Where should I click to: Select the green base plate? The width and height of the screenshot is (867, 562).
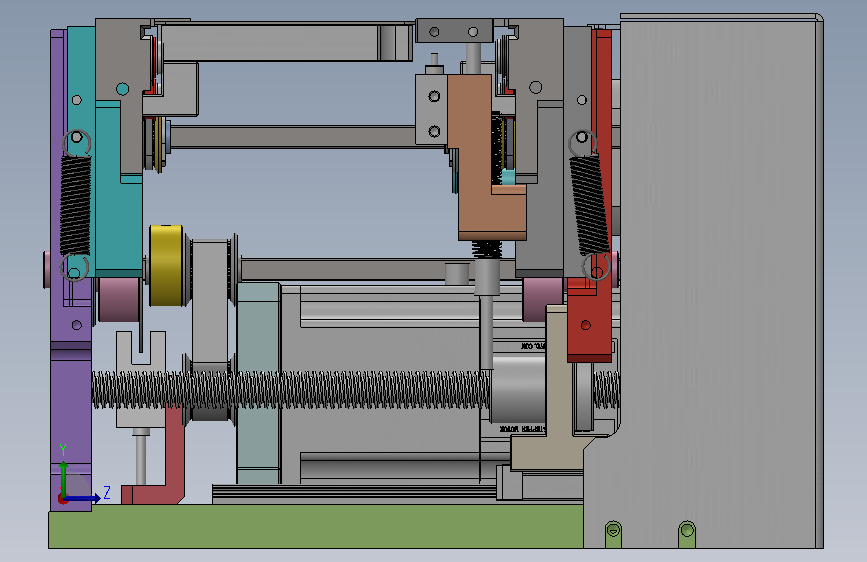315,526
